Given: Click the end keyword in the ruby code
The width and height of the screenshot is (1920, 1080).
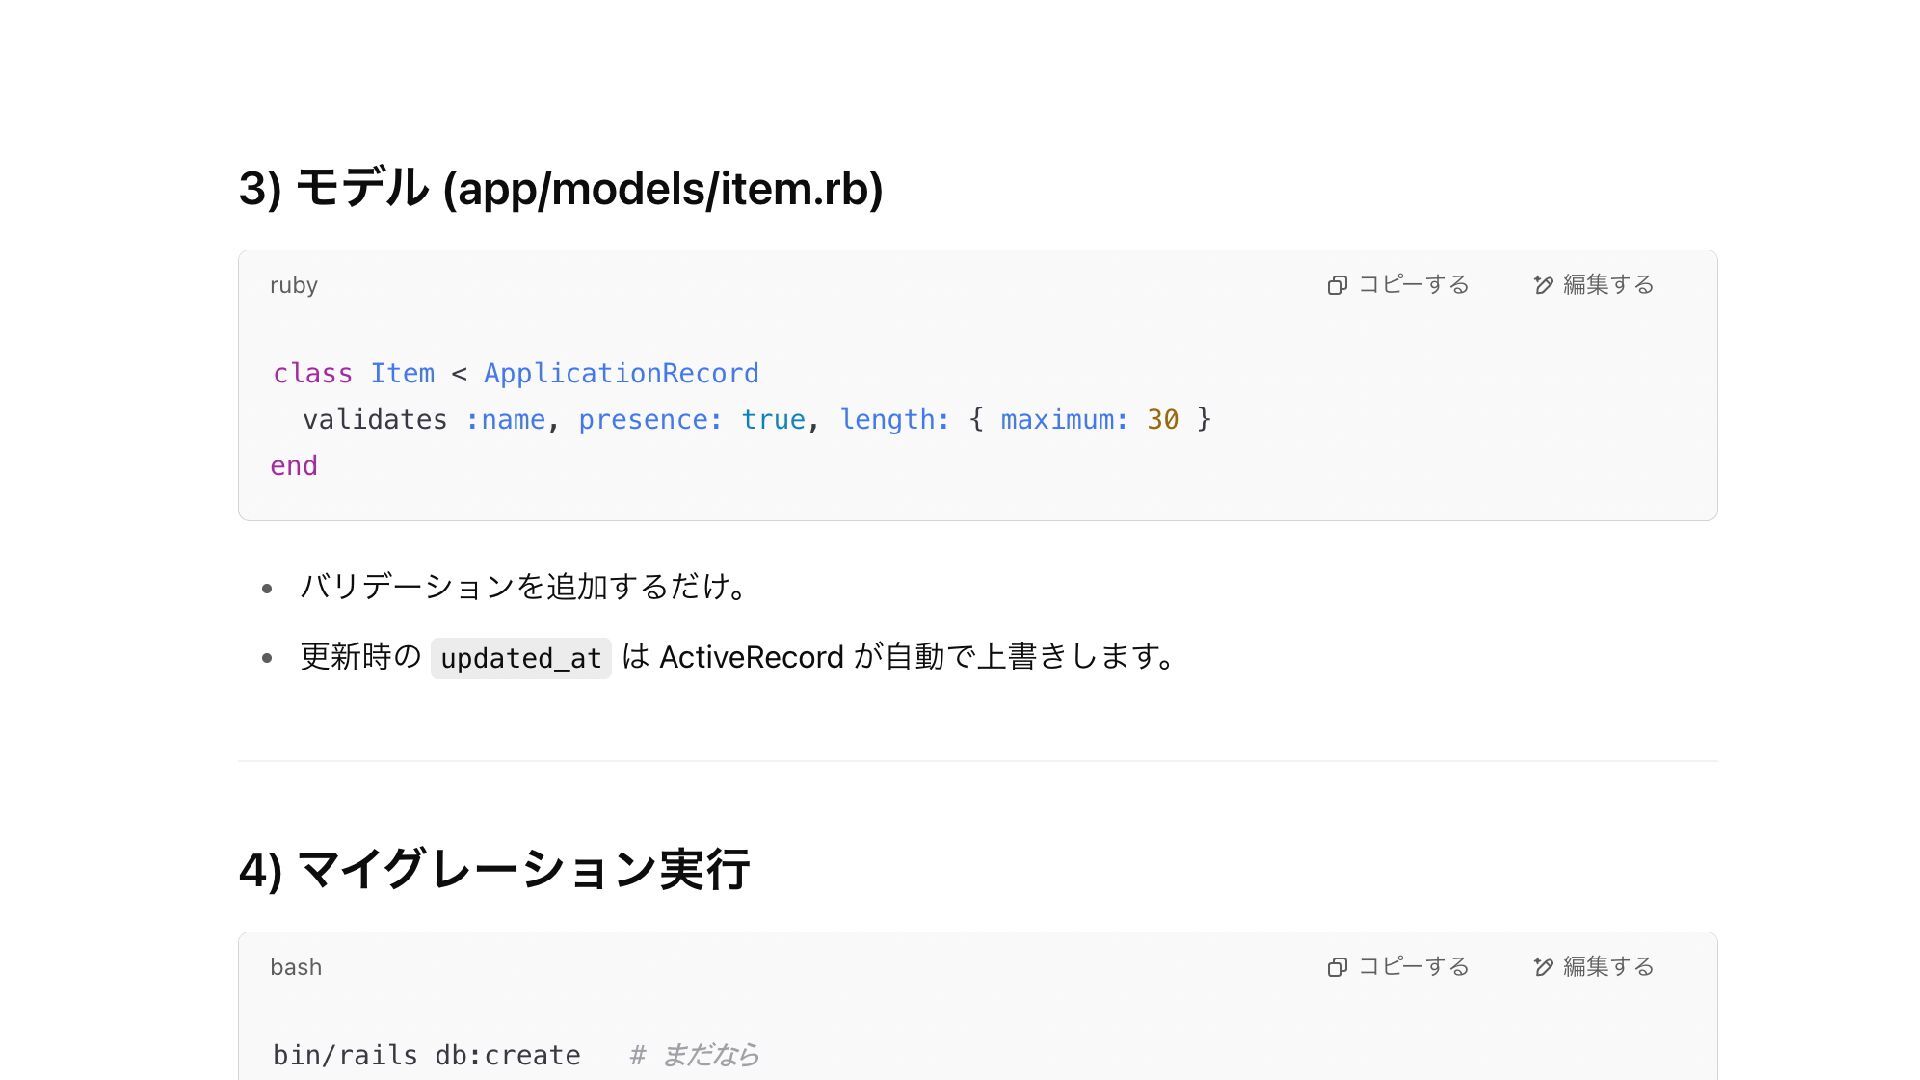Looking at the screenshot, I should (x=293, y=466).
